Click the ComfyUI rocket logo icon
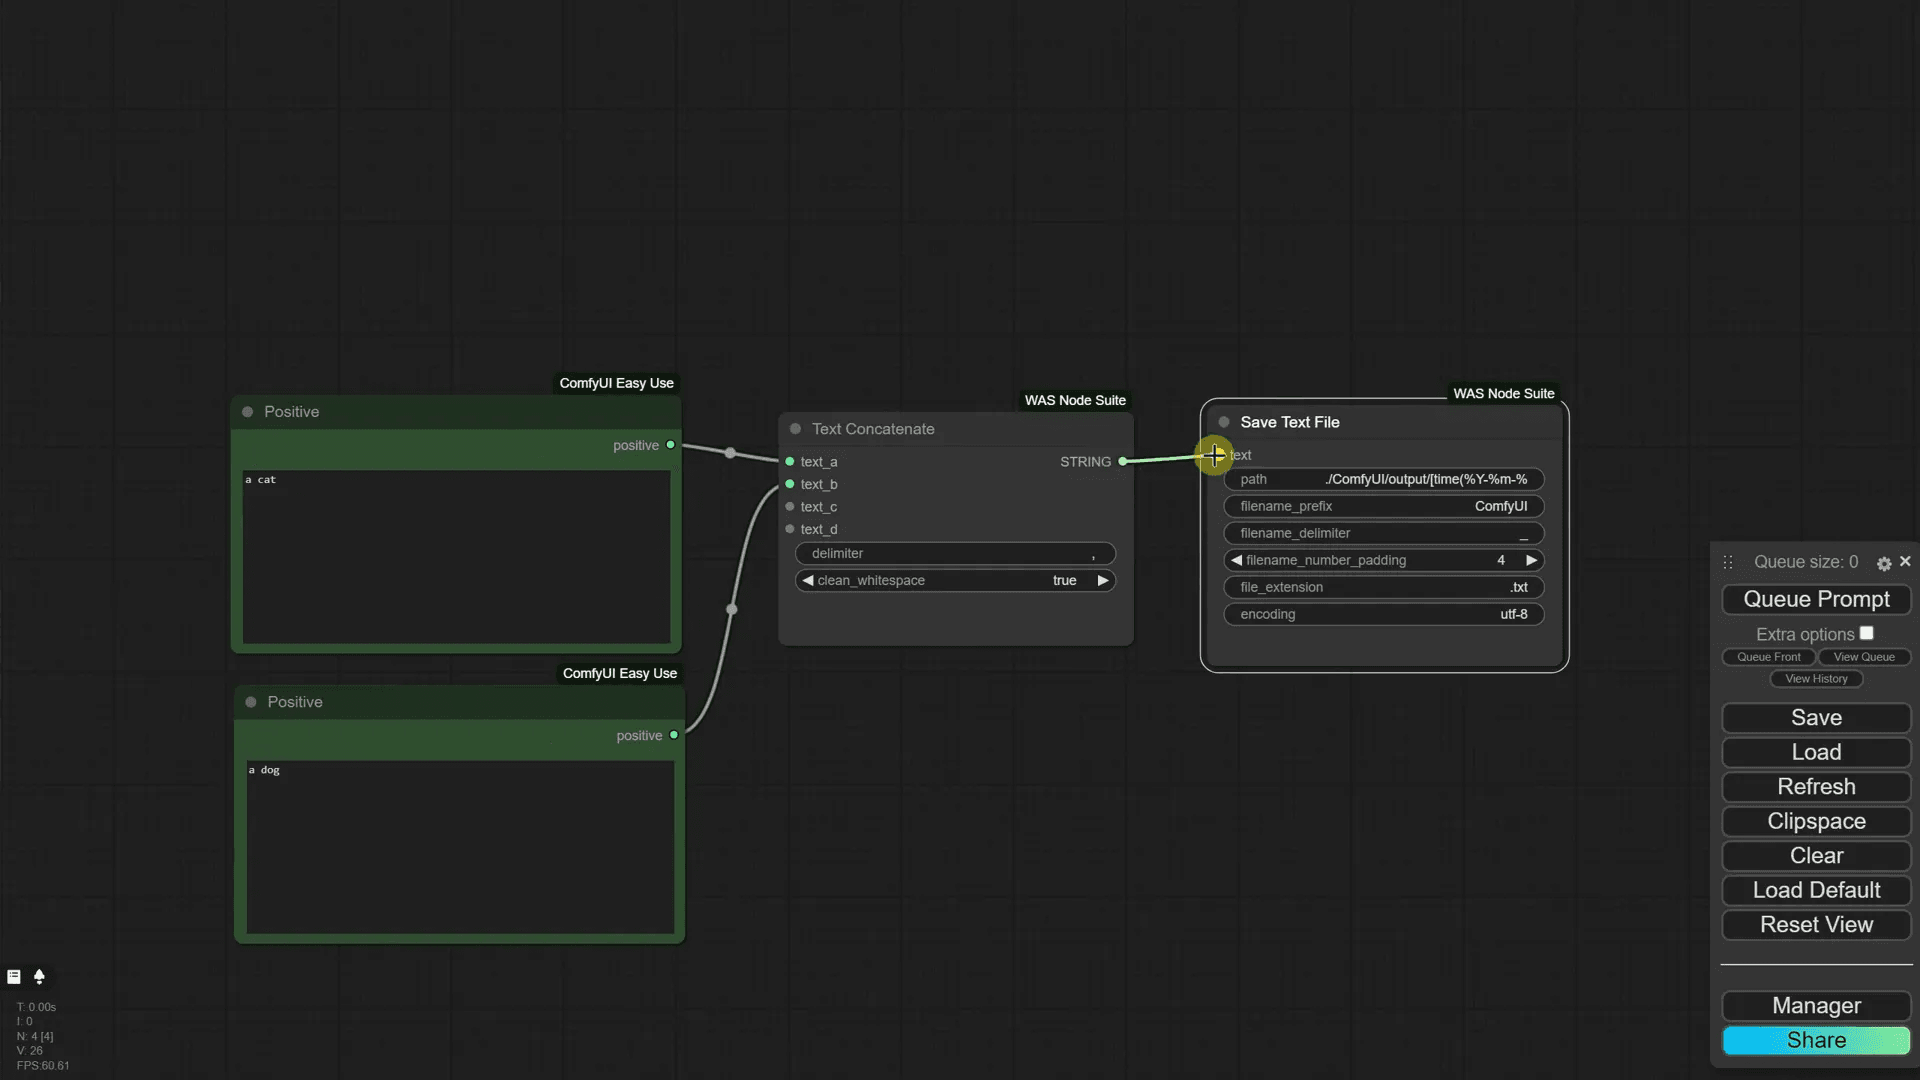 pyautogui.click(x=40, y=977)
